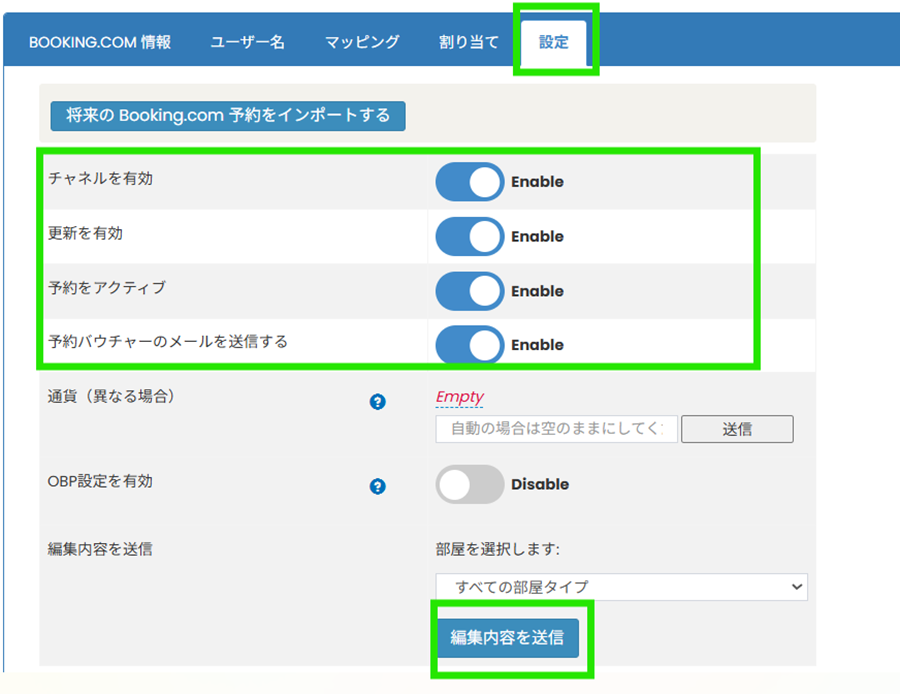Viewport: 900px width, 694px height.
Task: Expand the すべての部屋タイプ dropdown
Action: point(621,587)
